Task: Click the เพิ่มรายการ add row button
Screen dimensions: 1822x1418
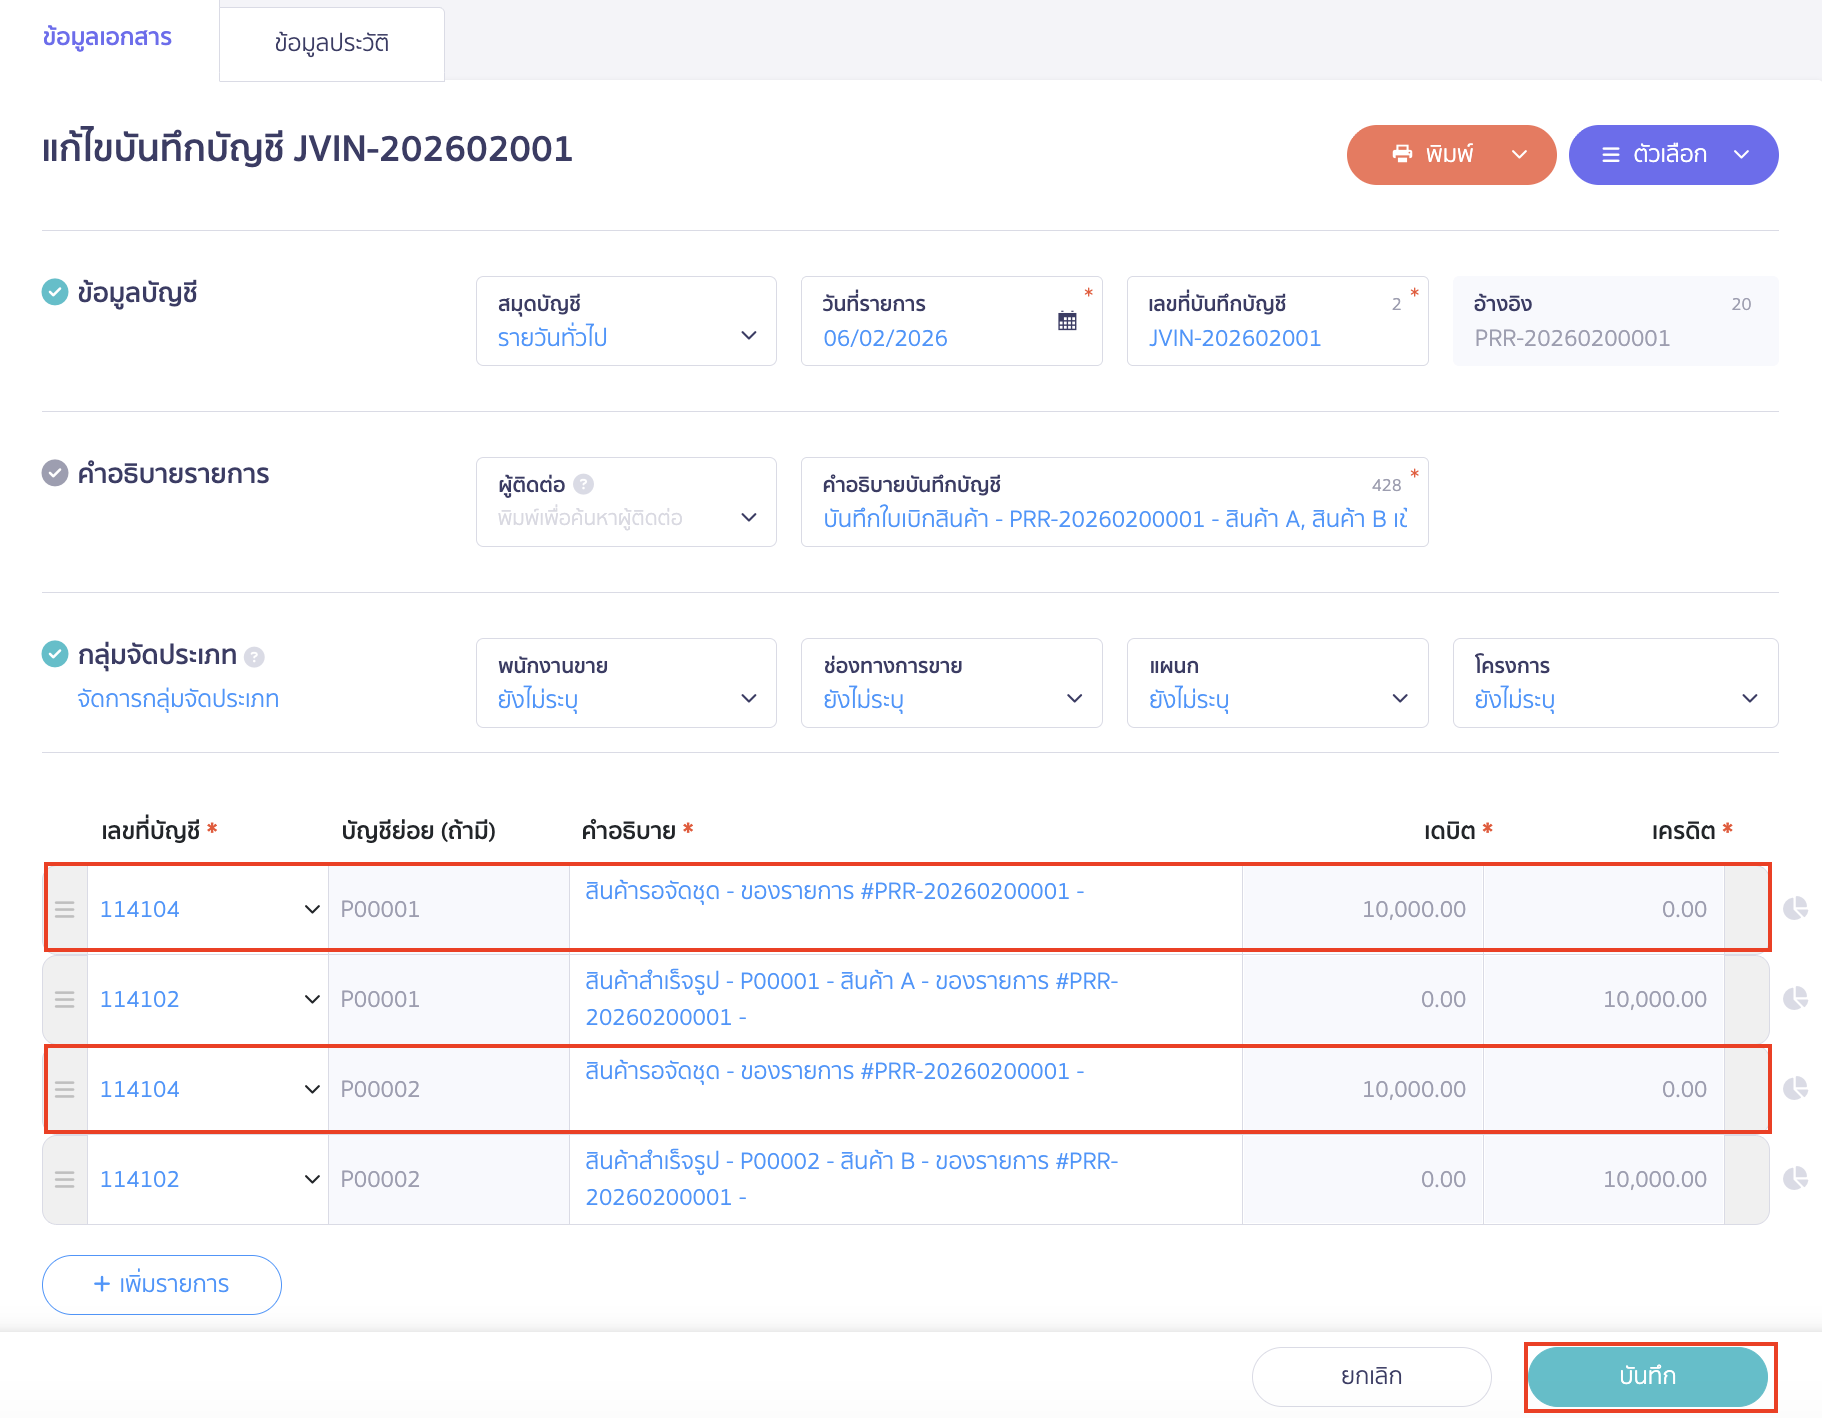Action: pos(162,1284)
